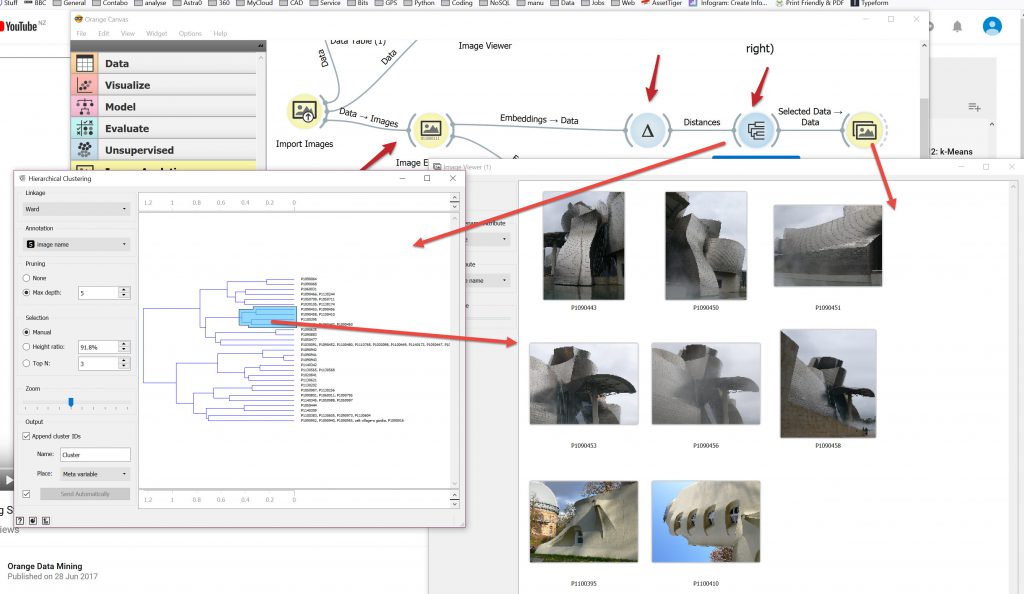Screen dimensions: 1024x594
Task: Click the Send Automatically button
Action: pyautogui.click(x=84, y=494)
